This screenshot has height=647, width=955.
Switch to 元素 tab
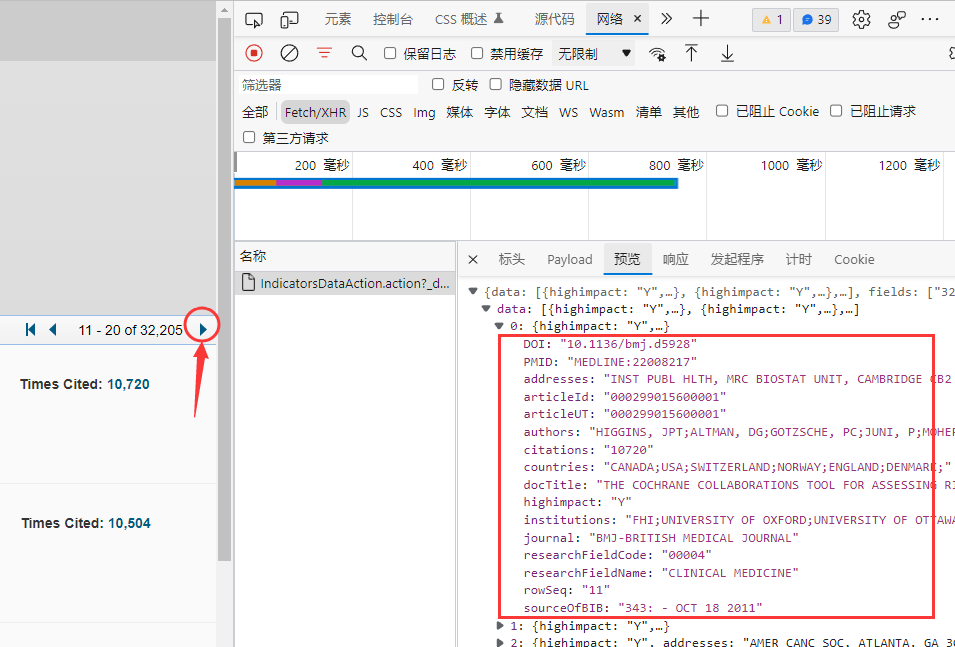pos(337,19)
